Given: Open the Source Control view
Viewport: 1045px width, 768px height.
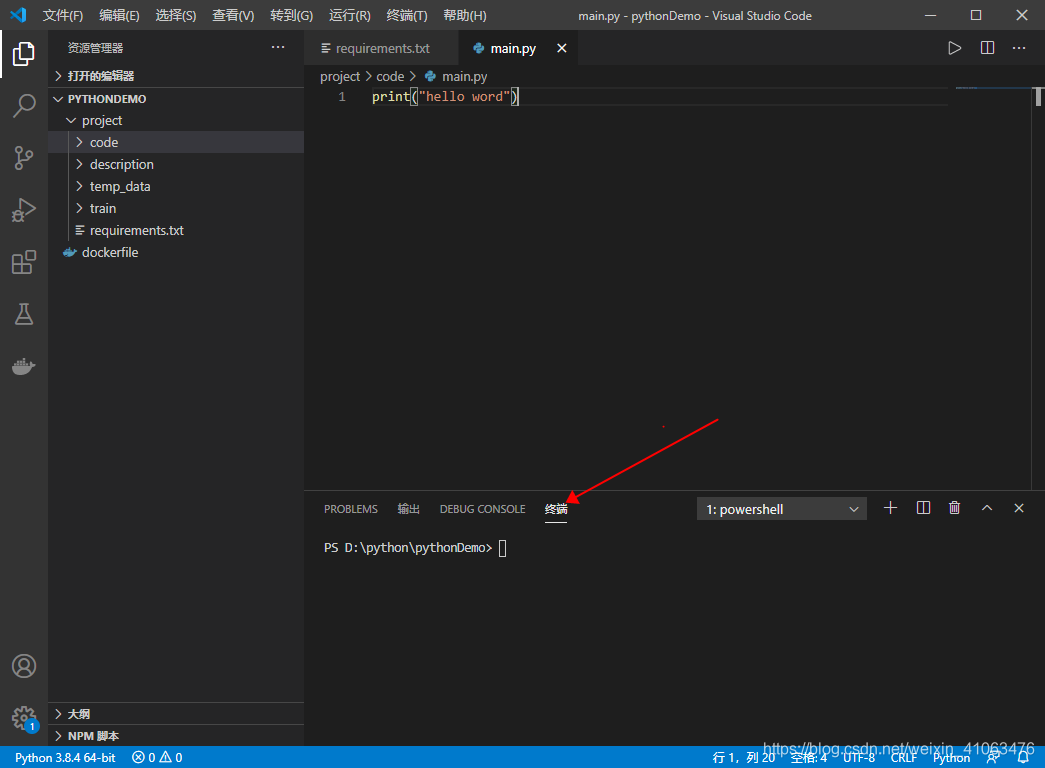Looking at the screenshot, I should pos(24,158).
